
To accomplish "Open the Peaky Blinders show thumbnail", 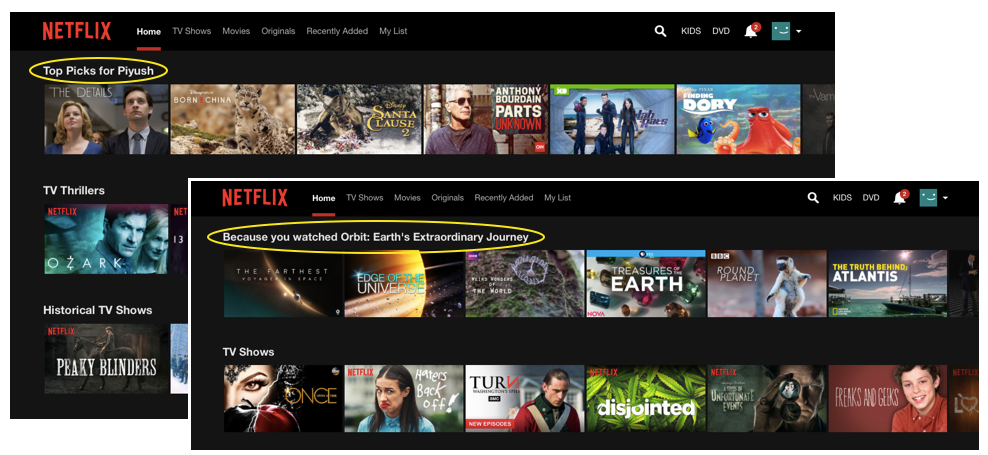I will pos(105,359).
